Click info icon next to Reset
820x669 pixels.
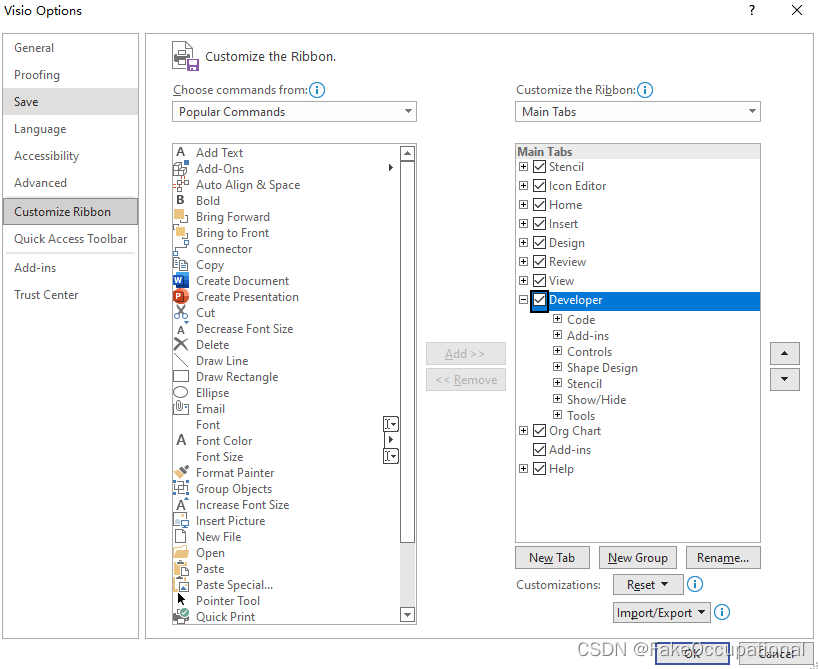click(x=694, y=584)
